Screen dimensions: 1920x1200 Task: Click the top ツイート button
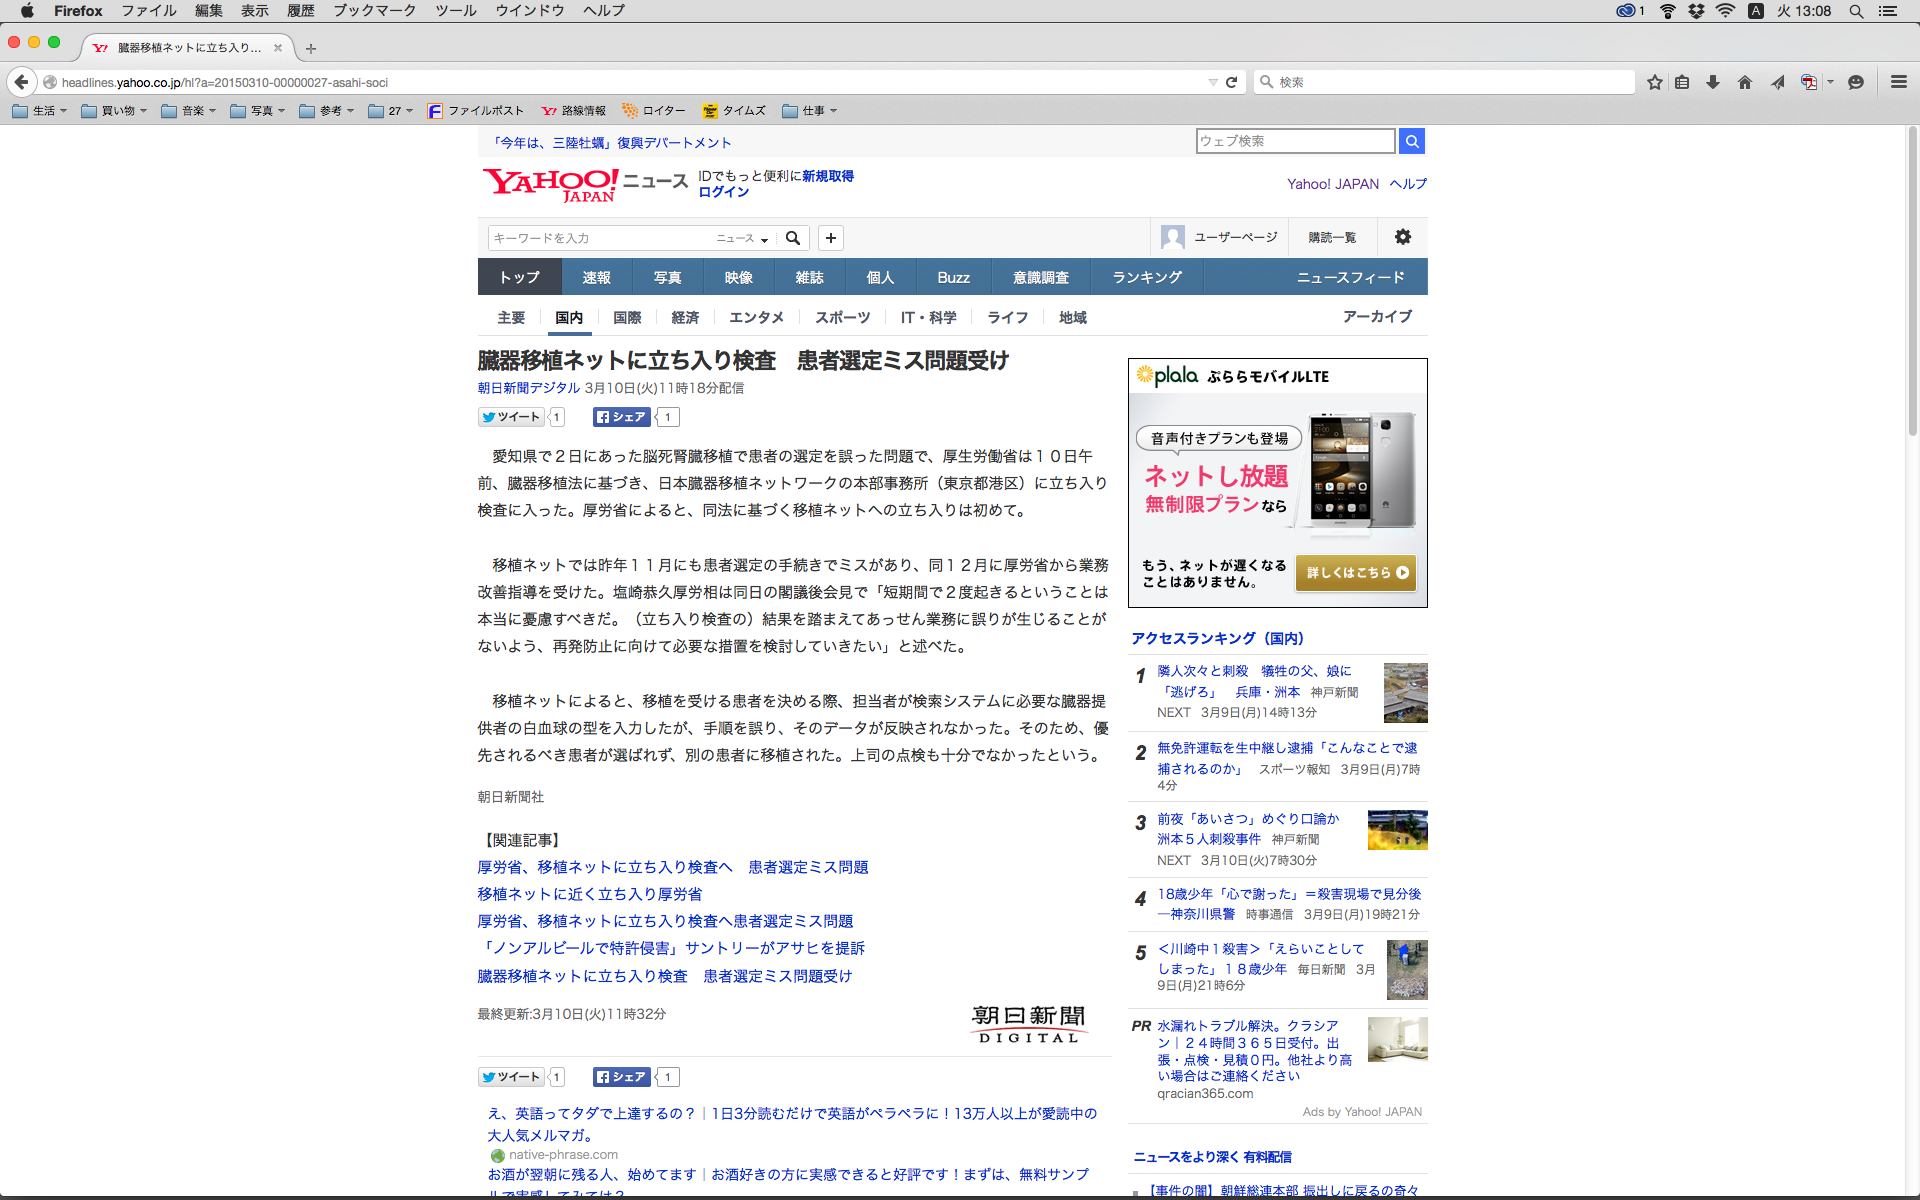511,417
